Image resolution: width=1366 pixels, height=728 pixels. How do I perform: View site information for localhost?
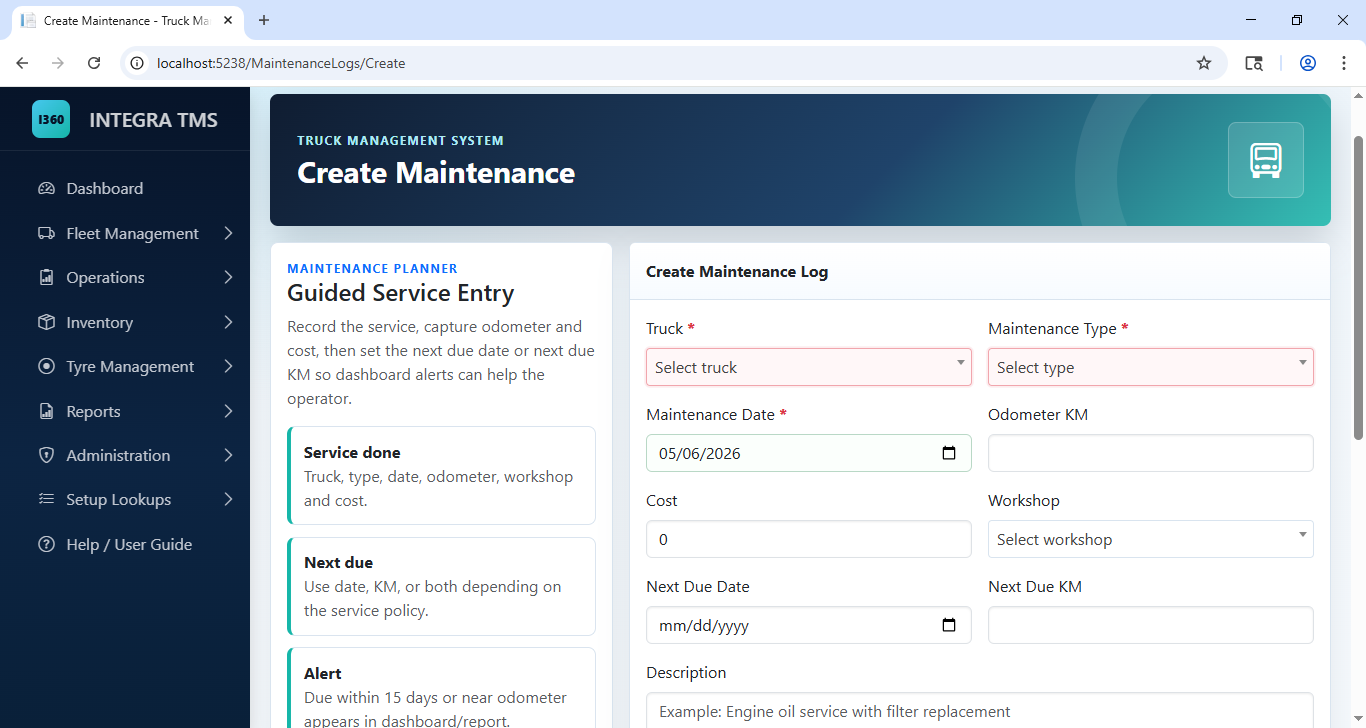coord(138,63)
